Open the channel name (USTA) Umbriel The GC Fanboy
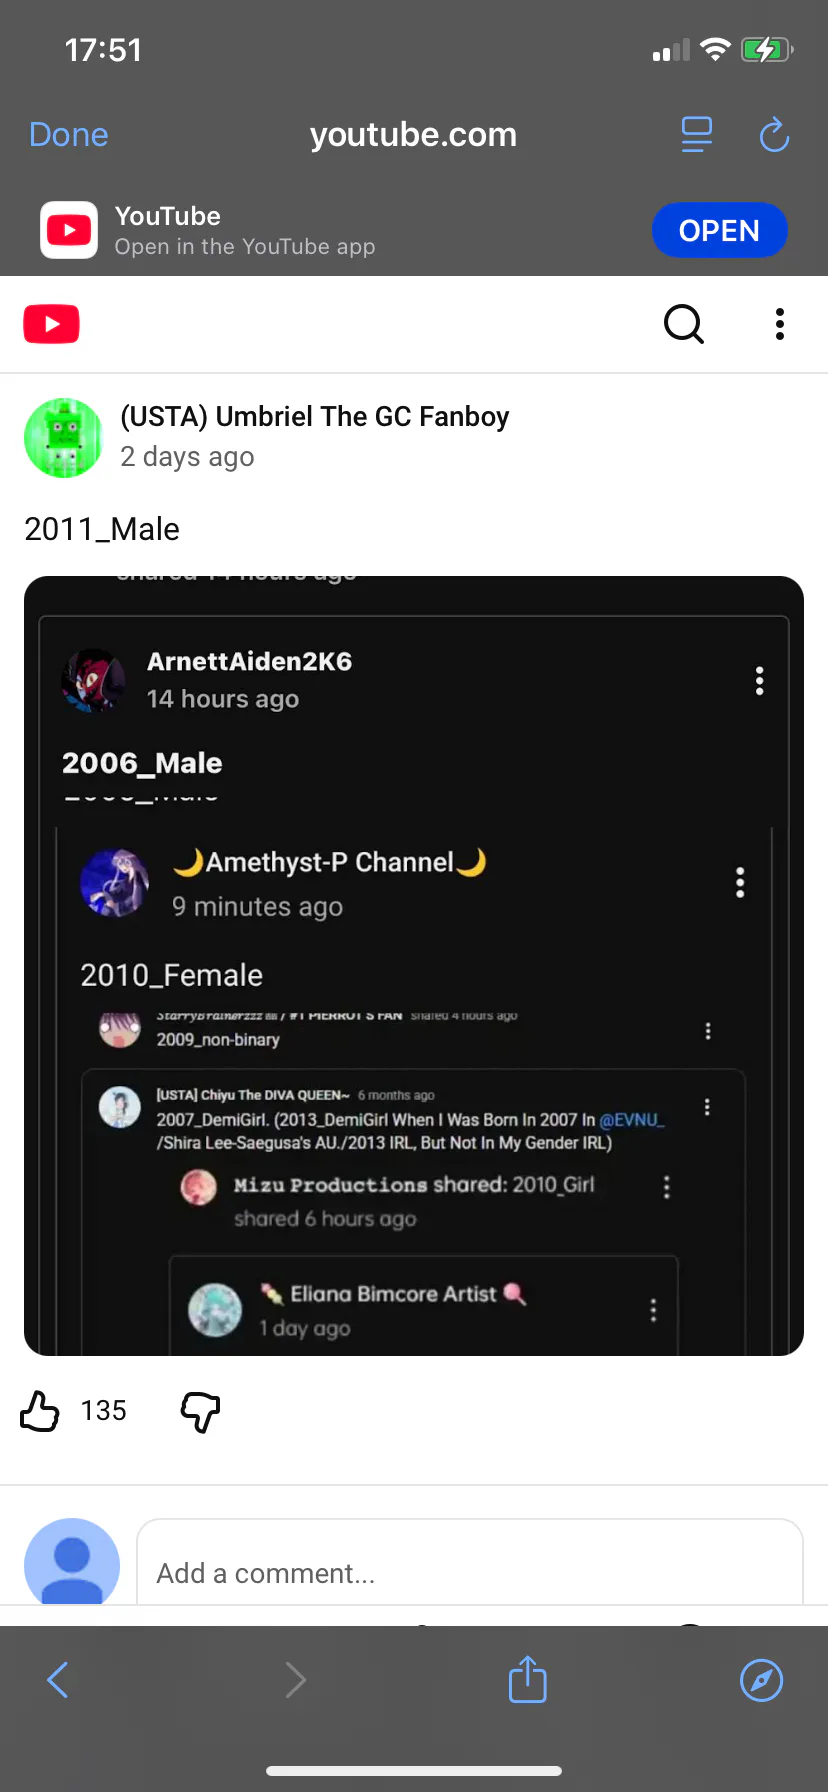Viewport: 828px width, 1792px height. click(314, 416)
